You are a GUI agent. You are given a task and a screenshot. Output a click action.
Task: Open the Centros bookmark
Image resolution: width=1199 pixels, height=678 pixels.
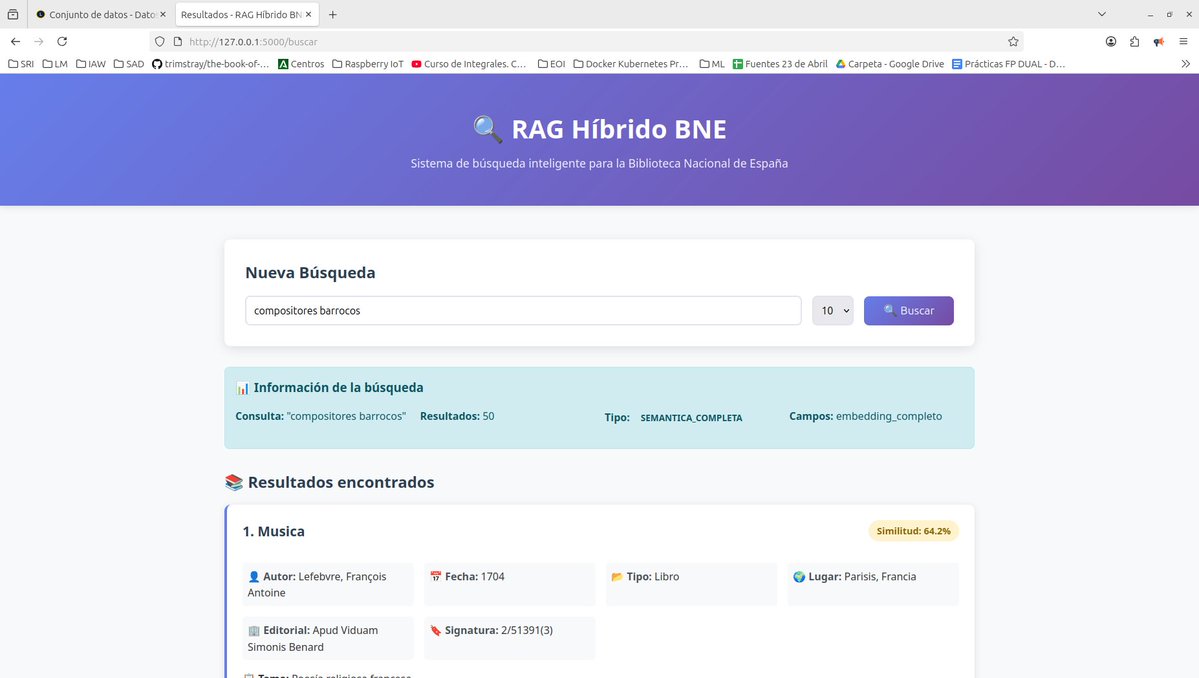pos(301,64)
